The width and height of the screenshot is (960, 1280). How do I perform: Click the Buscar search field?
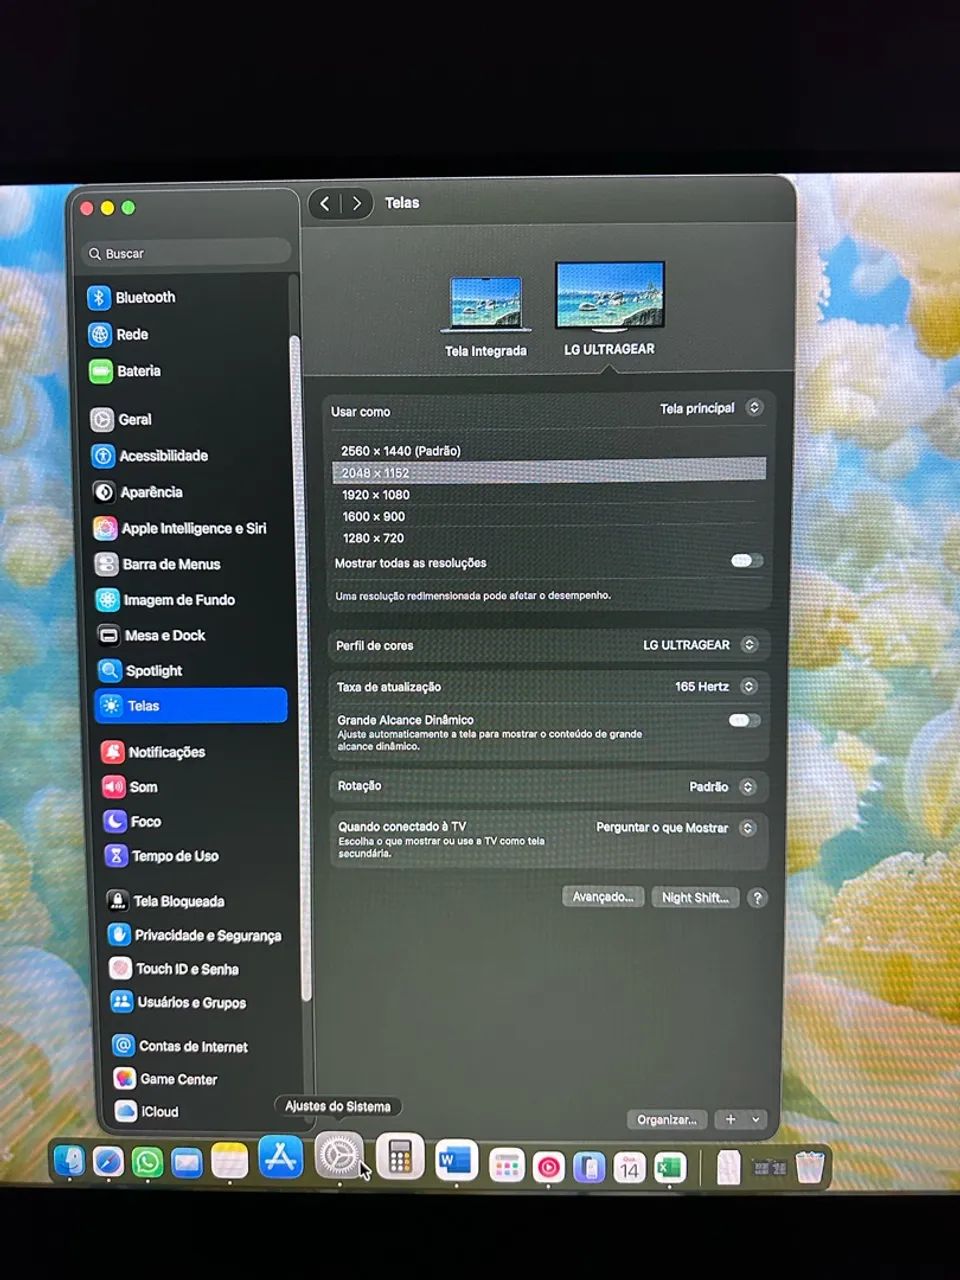186,254
